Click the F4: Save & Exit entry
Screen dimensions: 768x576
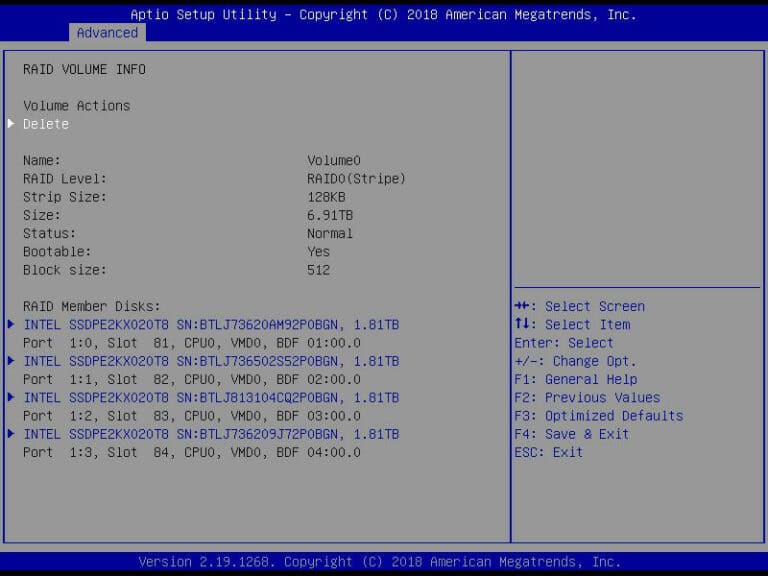572,434
